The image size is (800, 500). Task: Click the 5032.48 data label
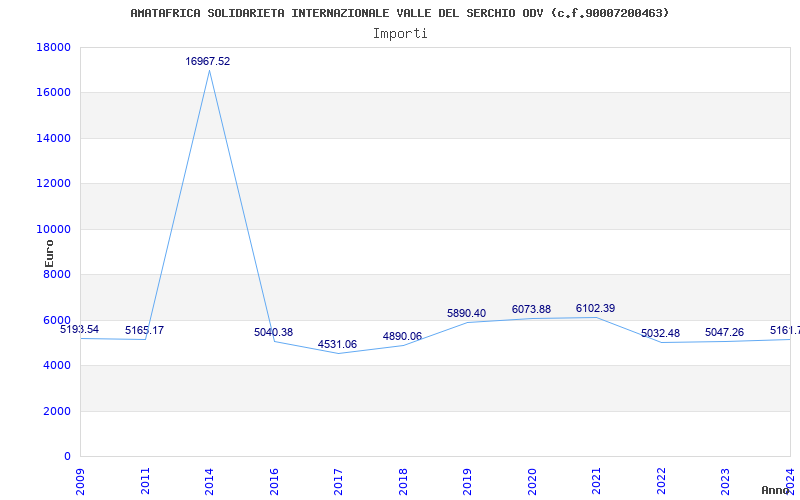[660, 333]
